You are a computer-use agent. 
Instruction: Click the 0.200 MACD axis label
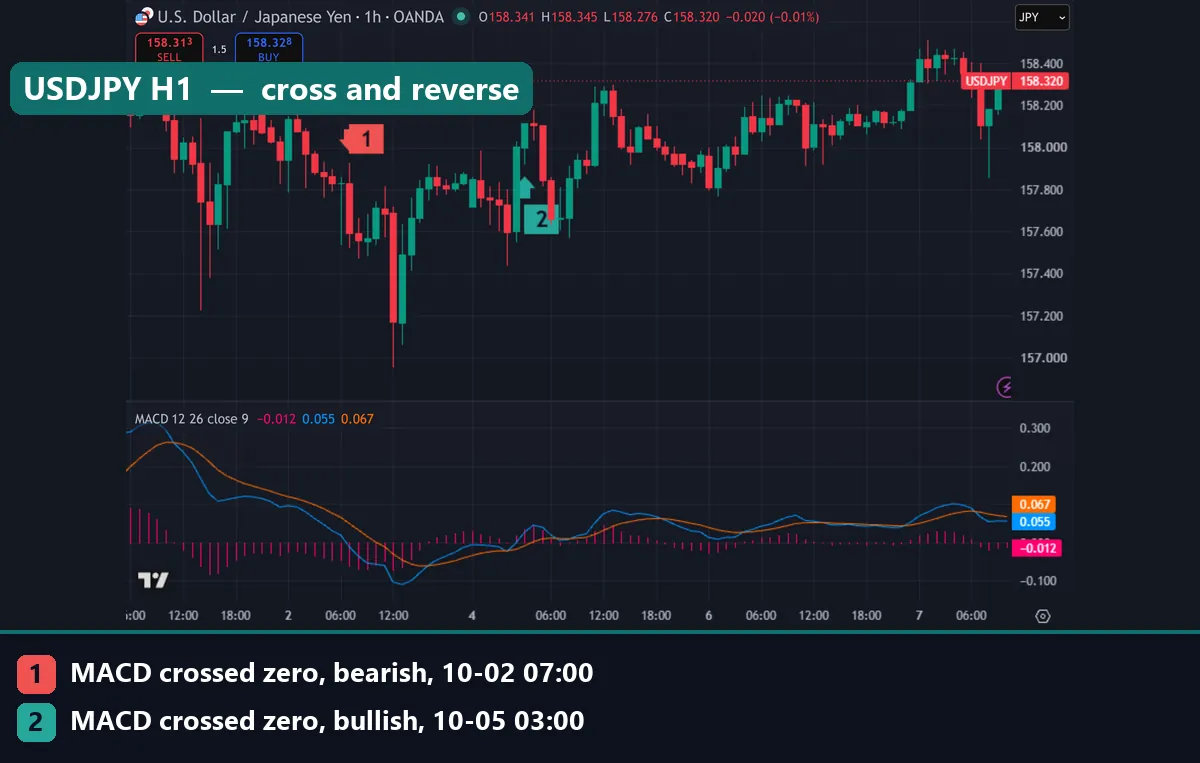click(1035, 467)
